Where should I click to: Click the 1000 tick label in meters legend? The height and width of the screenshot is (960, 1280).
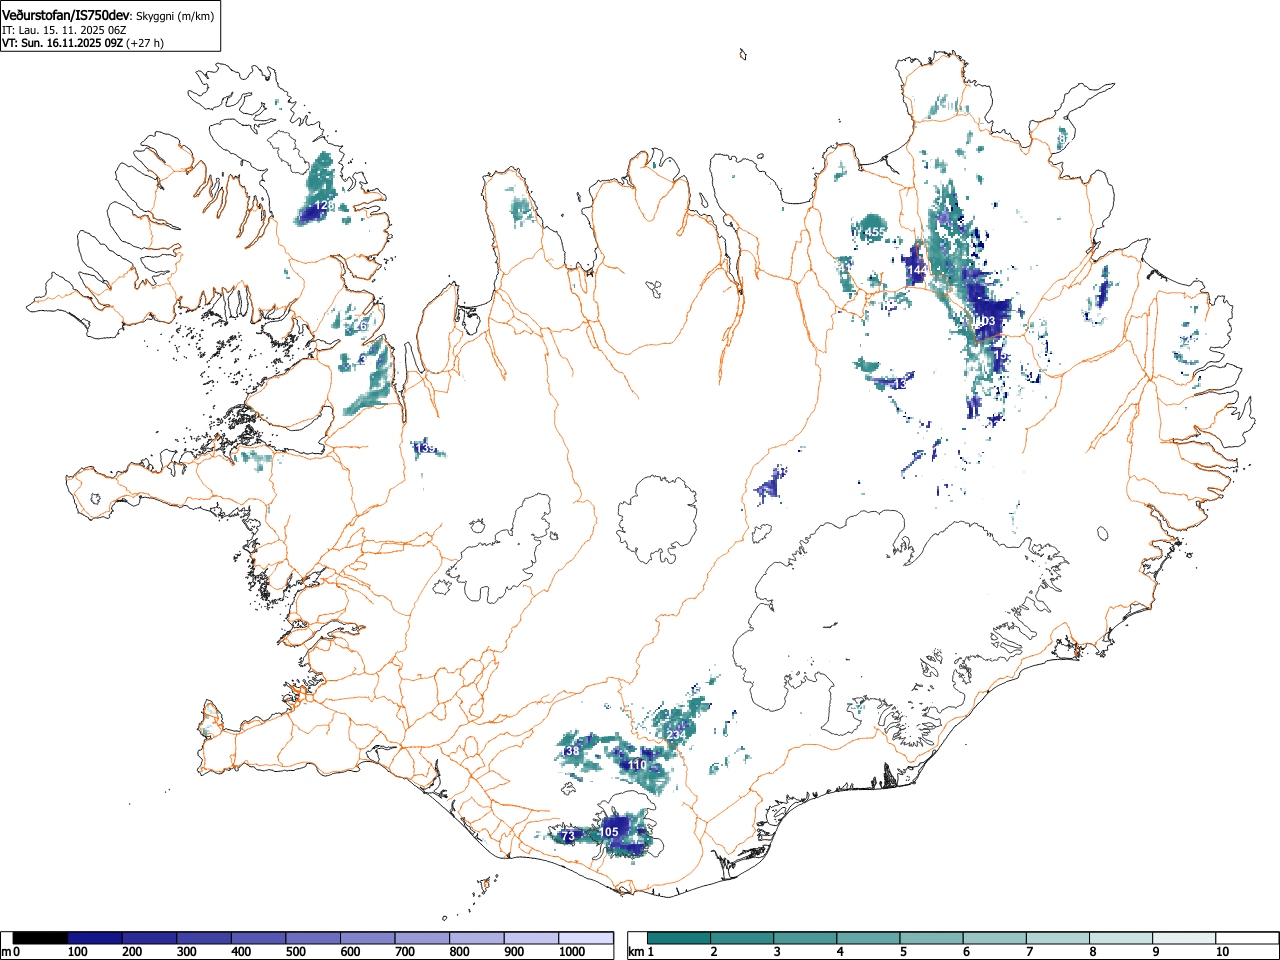tap(572, 952)
